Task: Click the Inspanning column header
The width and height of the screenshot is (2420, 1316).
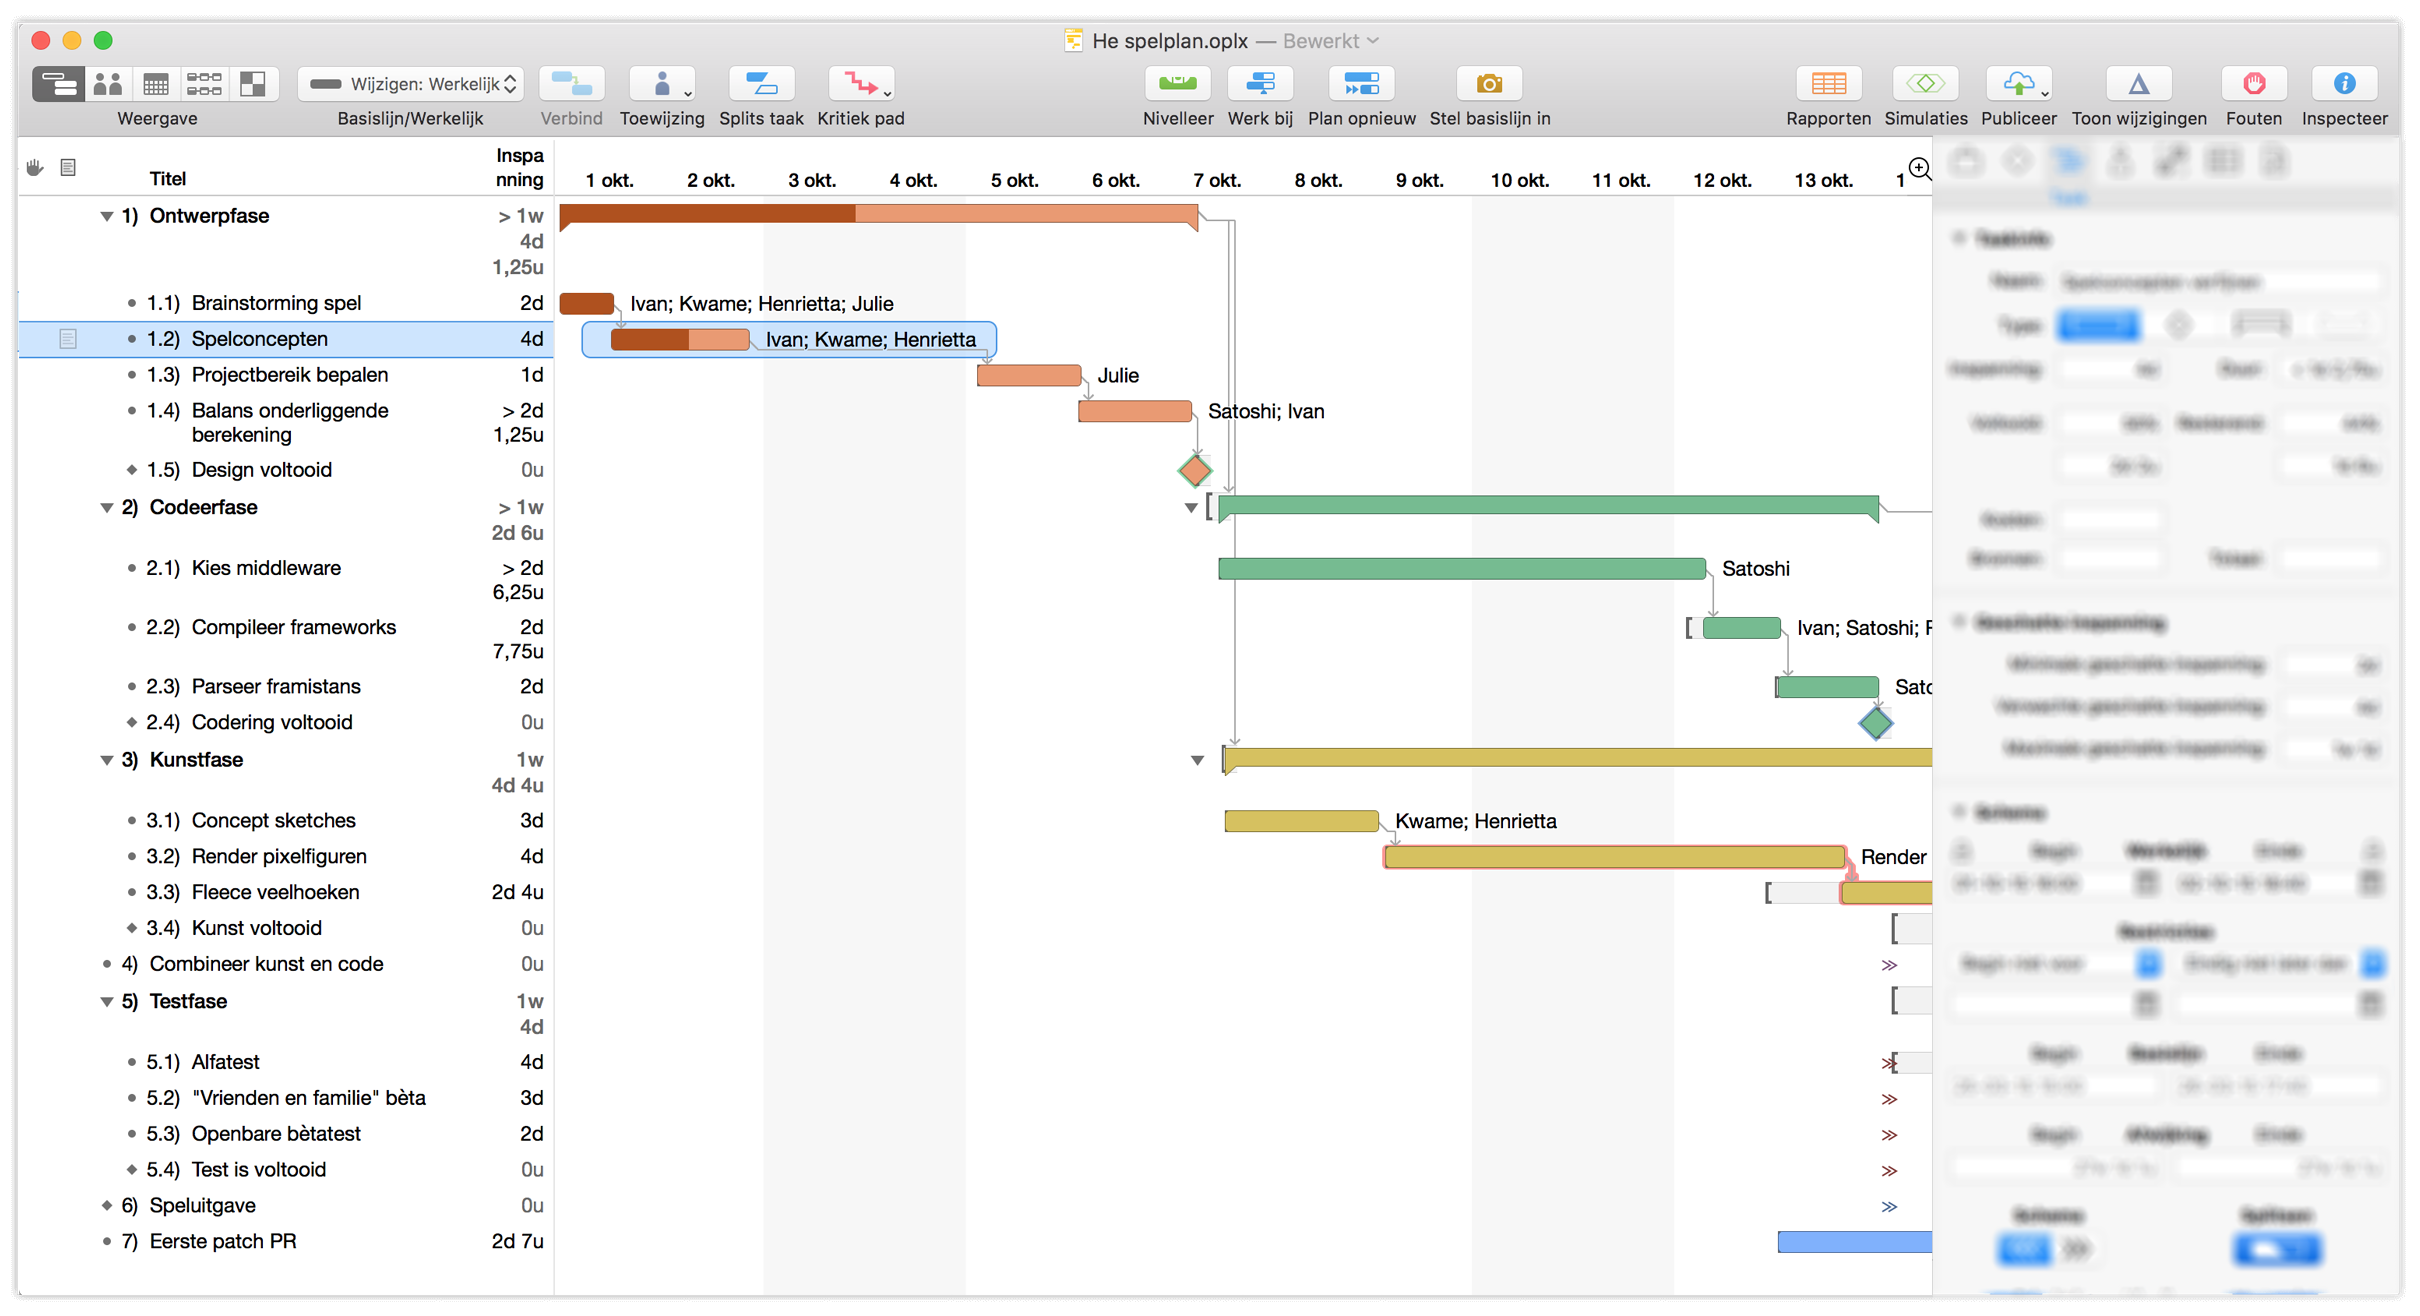Action: click(x=520, y=167)
